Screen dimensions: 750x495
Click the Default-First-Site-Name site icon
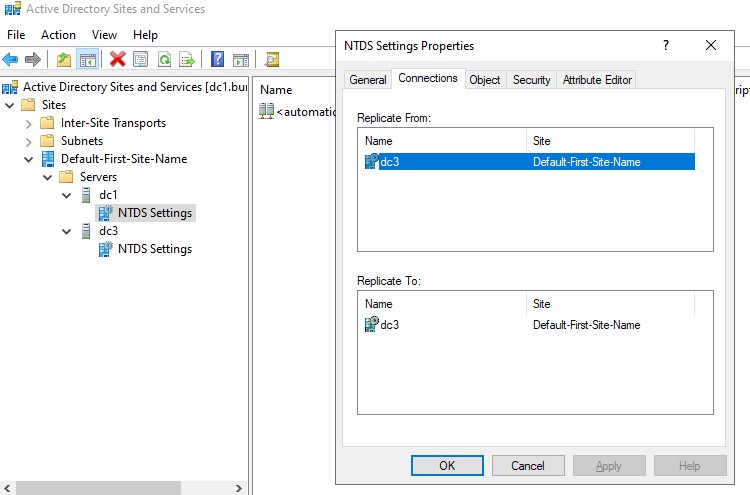[x=48, y=159]
